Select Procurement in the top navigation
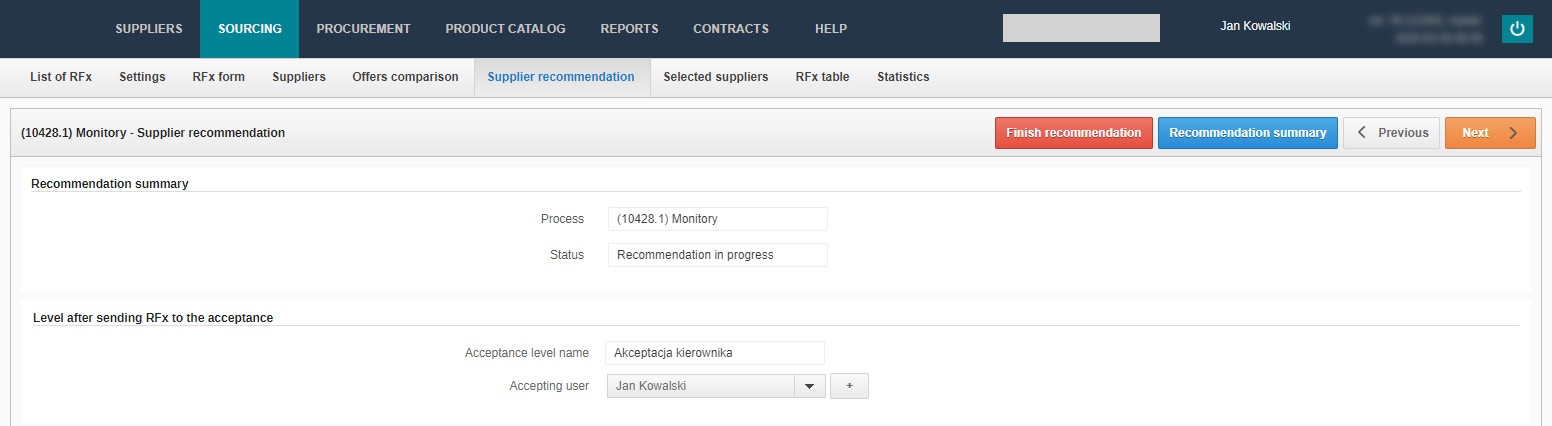The height and width of the screenshot is (426, 1552). point(363,29)
